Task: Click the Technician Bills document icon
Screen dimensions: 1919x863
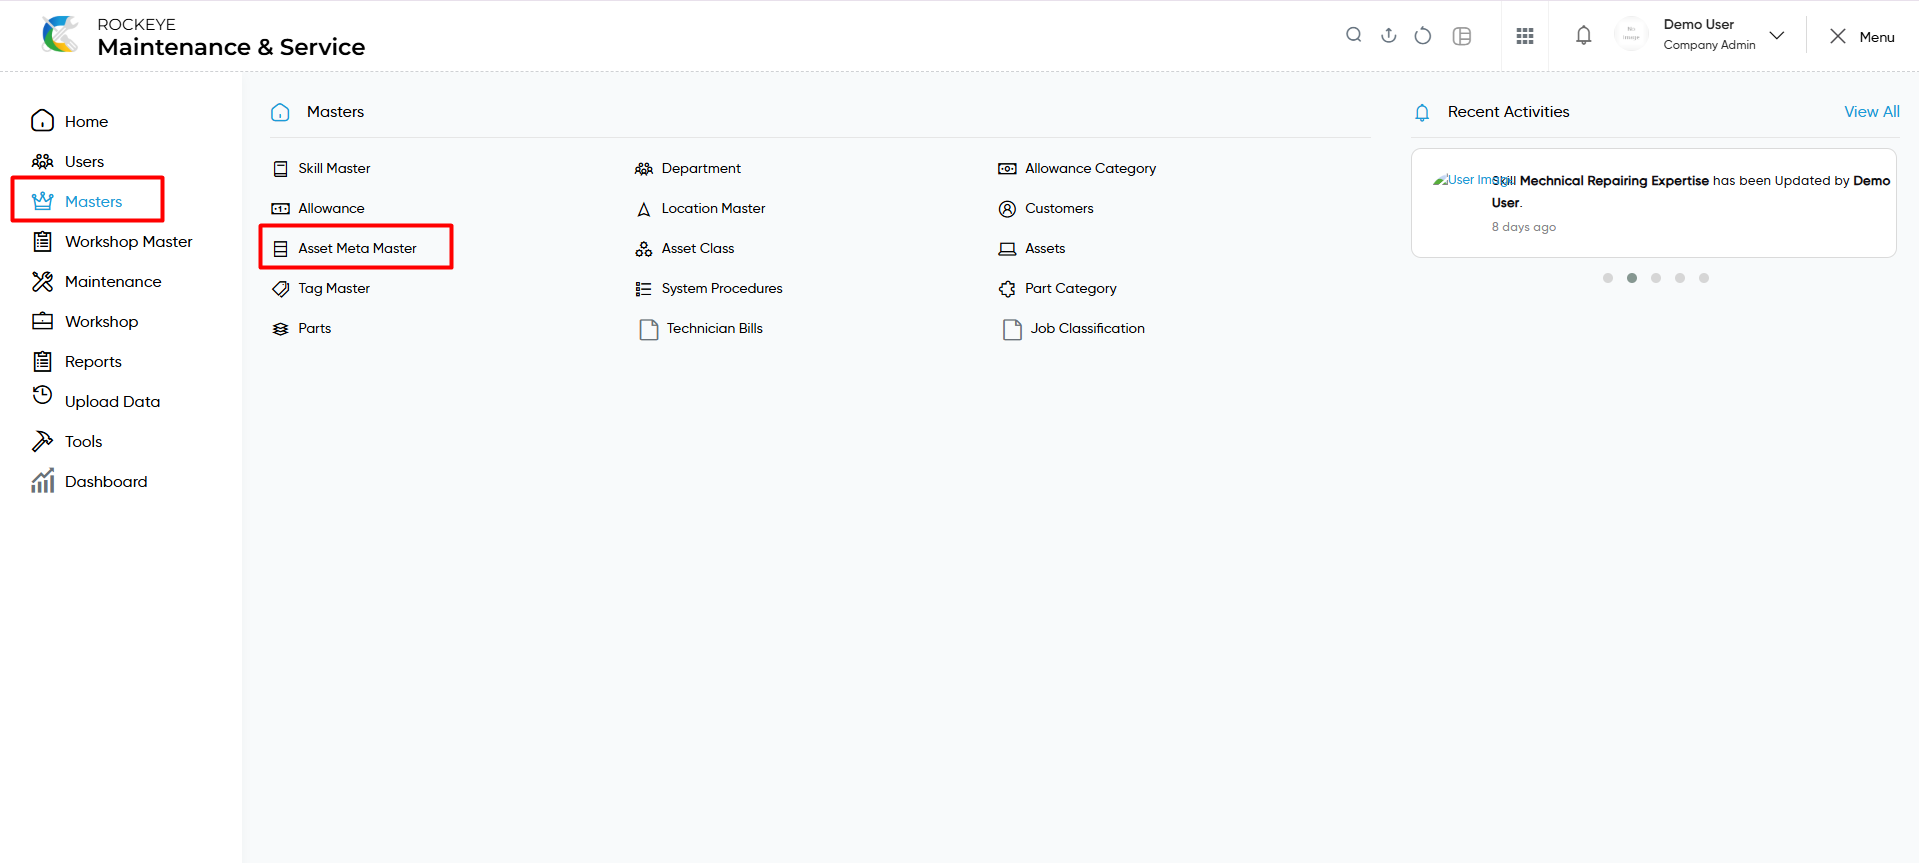Action: pos(649,329)
